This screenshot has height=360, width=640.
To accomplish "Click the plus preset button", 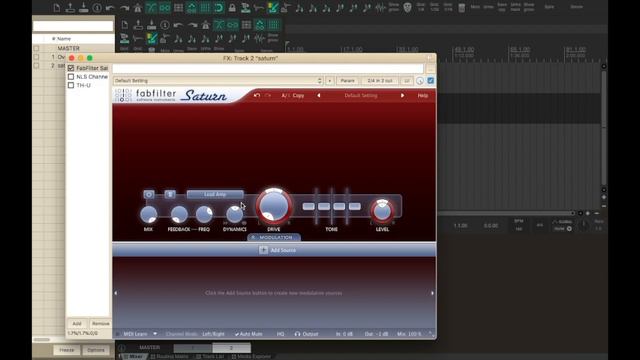I will click(x=330, y=81).
